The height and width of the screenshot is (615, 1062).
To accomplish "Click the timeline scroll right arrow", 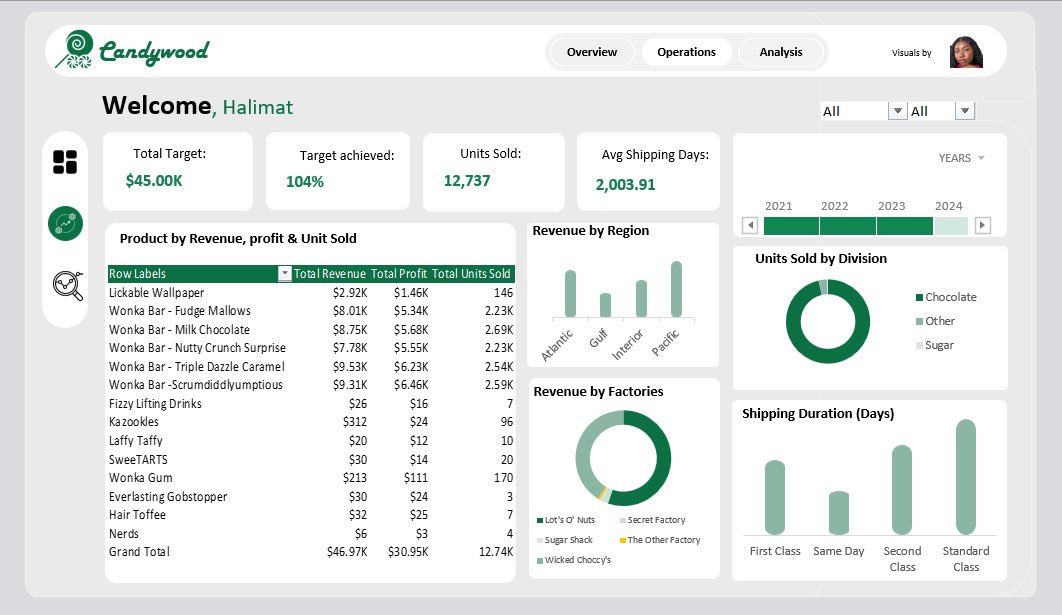I will click(983, 226).
